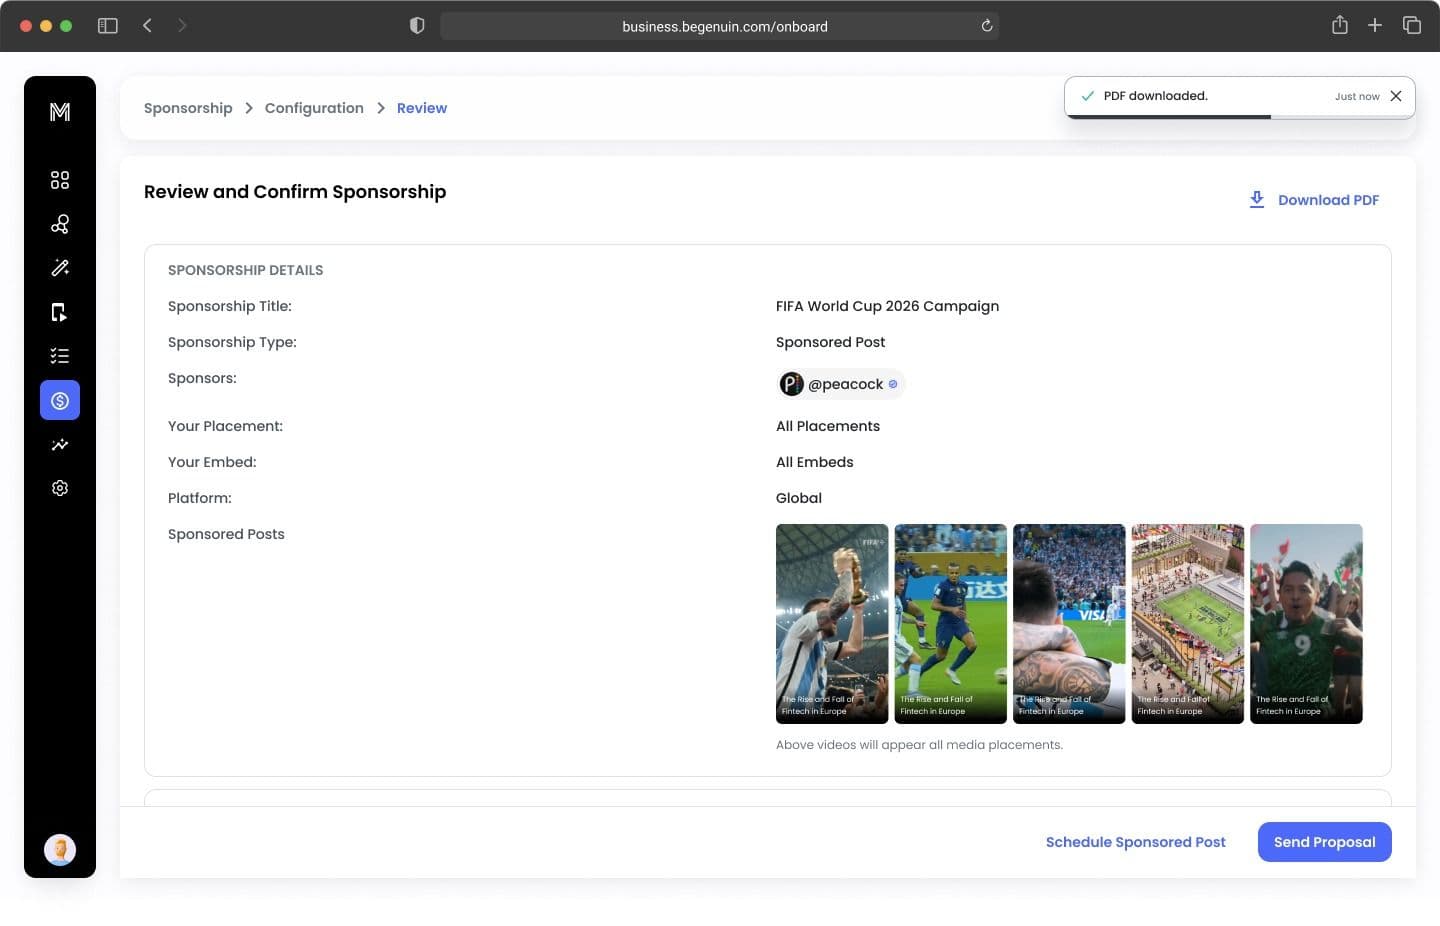This screenshot has height=926, width=1440.
Task: Click the @peacock sponsor chip
Action: (840, 384)
